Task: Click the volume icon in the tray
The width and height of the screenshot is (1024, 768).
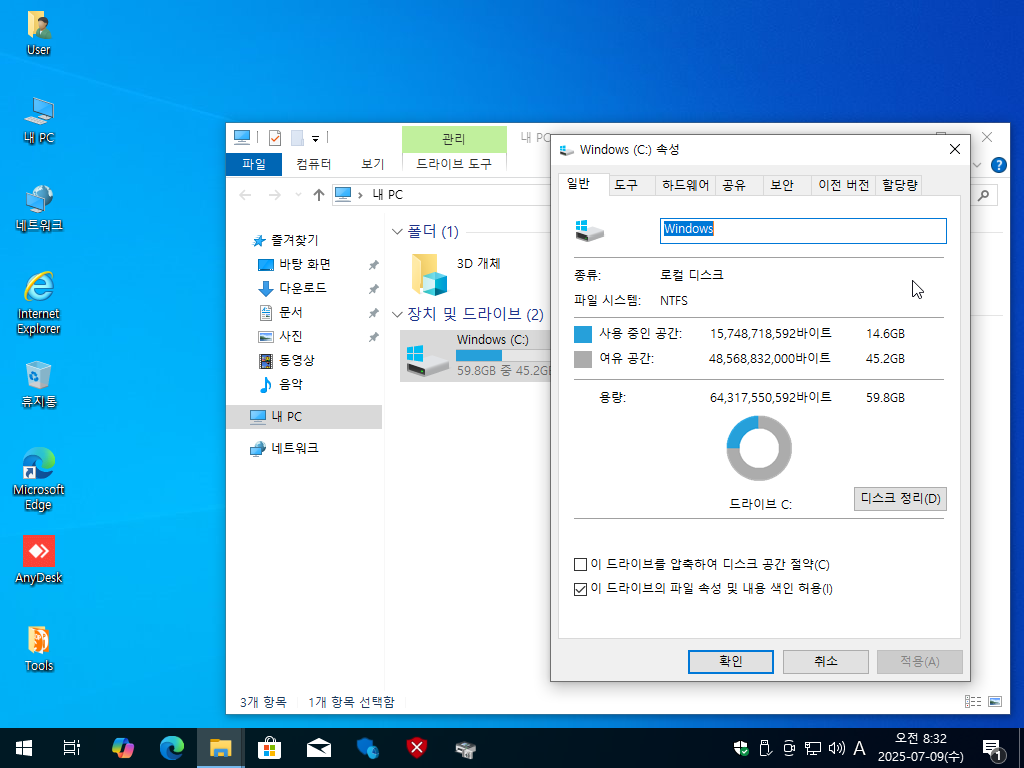Action: click(x=836, y=748)
